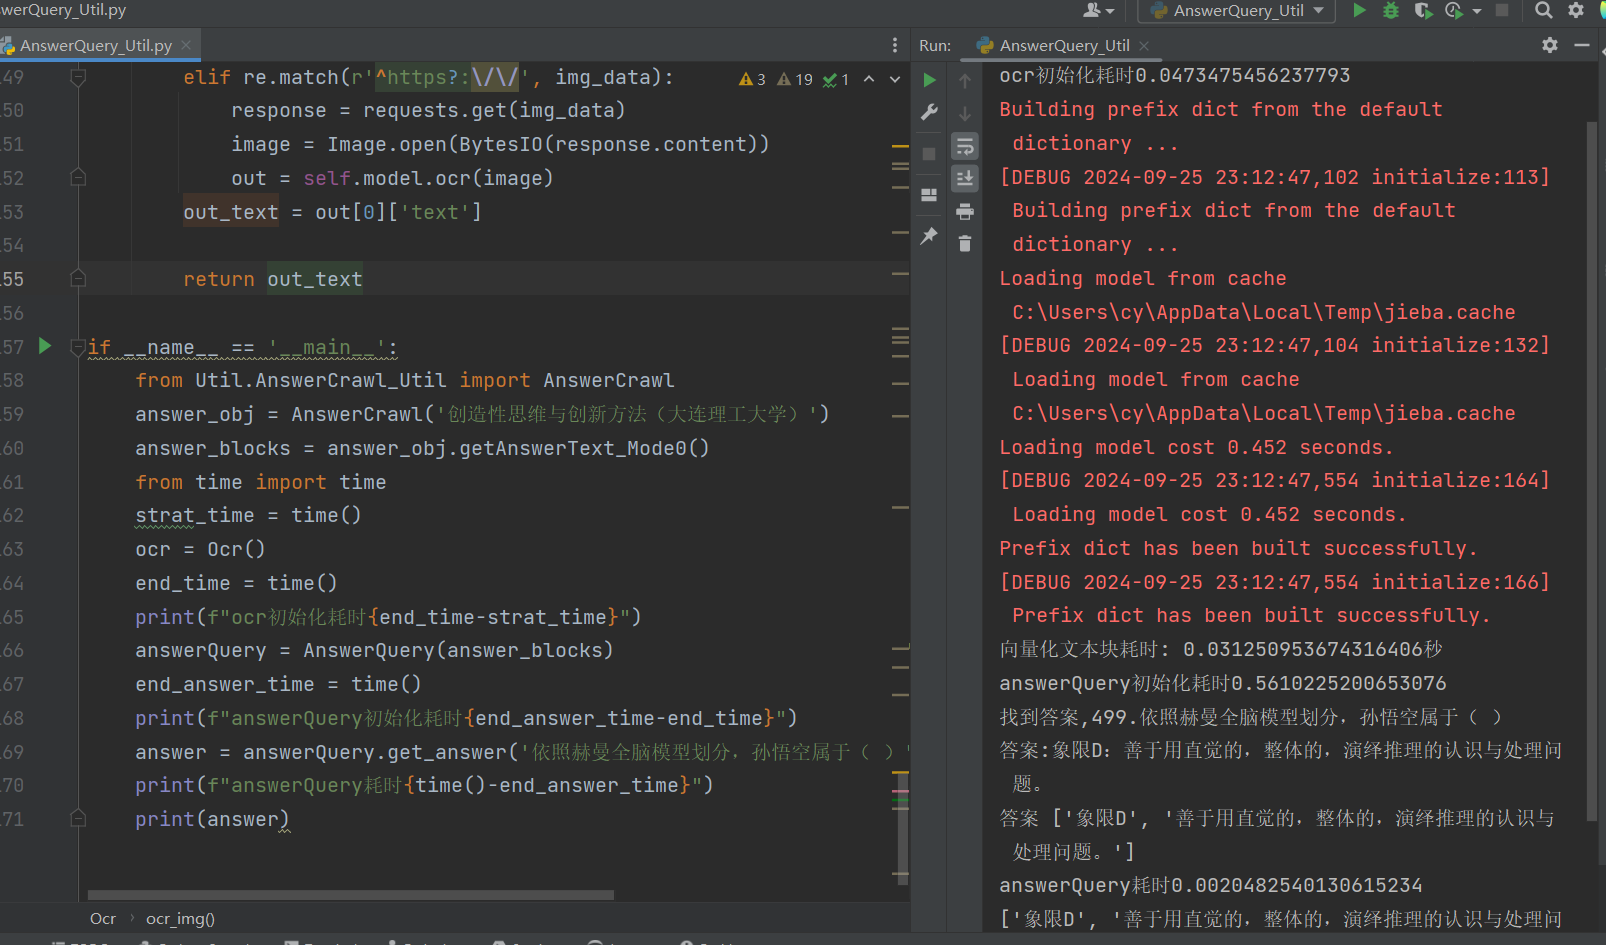Viewport: 1606px width, 945px height.
Task: Click on 'ocr = Ocr()' code line
Action: [200, 549]
